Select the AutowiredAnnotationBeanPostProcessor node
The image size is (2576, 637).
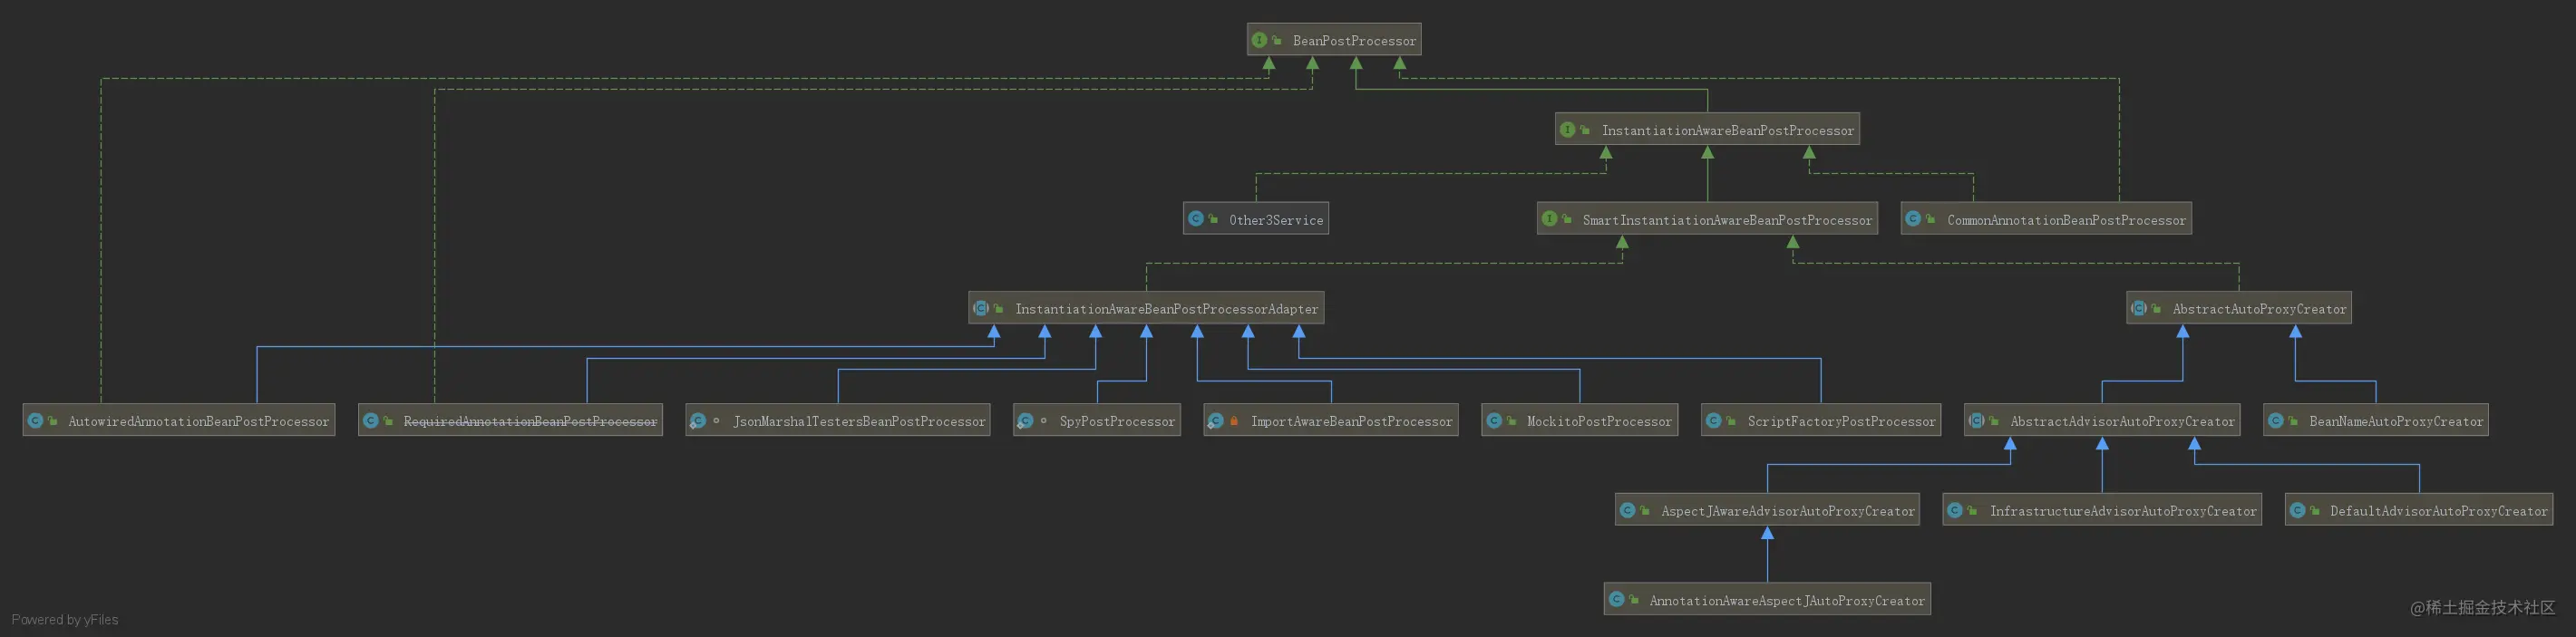[179, 420]
